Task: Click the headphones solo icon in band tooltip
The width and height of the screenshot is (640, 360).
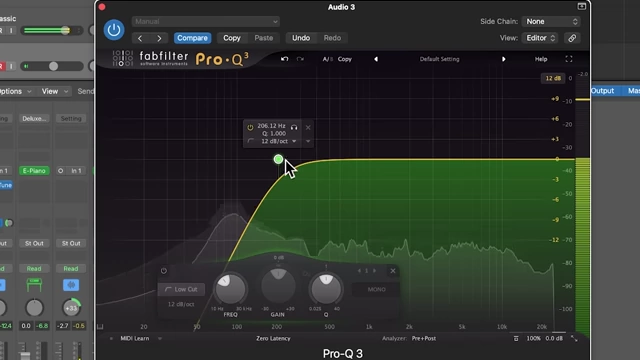Action: 294,127
